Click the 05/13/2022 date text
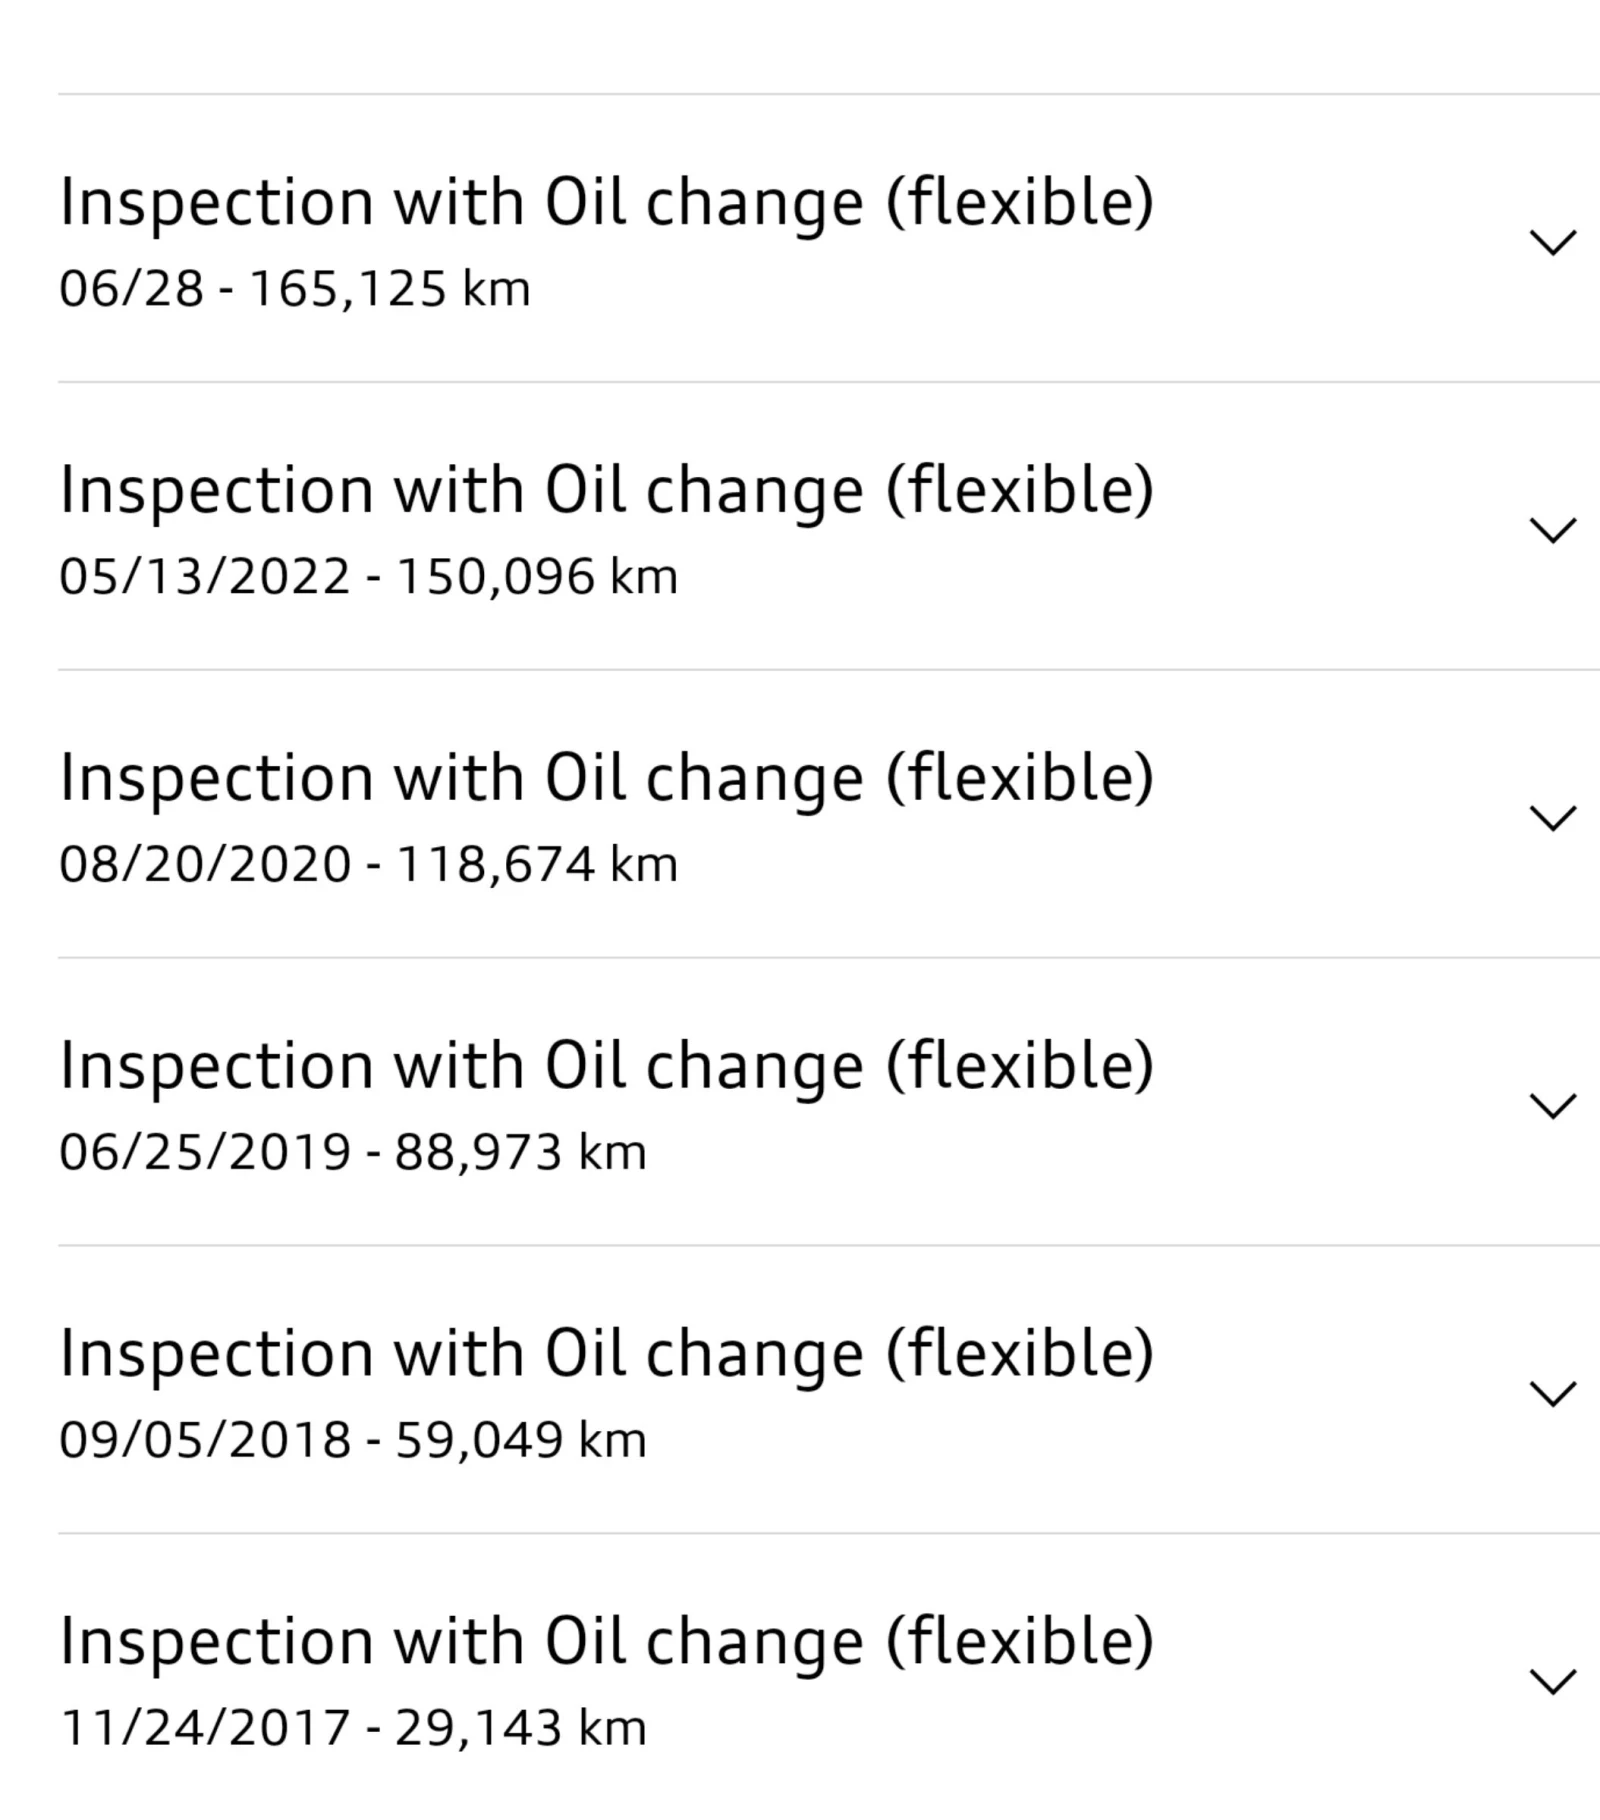1600x1820 pixels. click(x=205, y=577)
